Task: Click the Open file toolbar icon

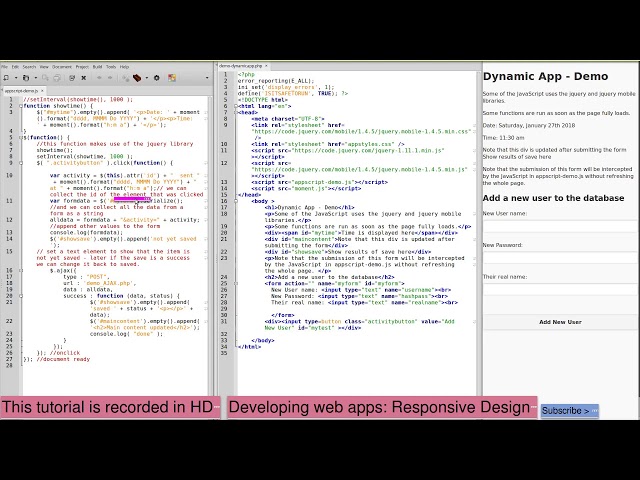Action: (x=26, y=78)
